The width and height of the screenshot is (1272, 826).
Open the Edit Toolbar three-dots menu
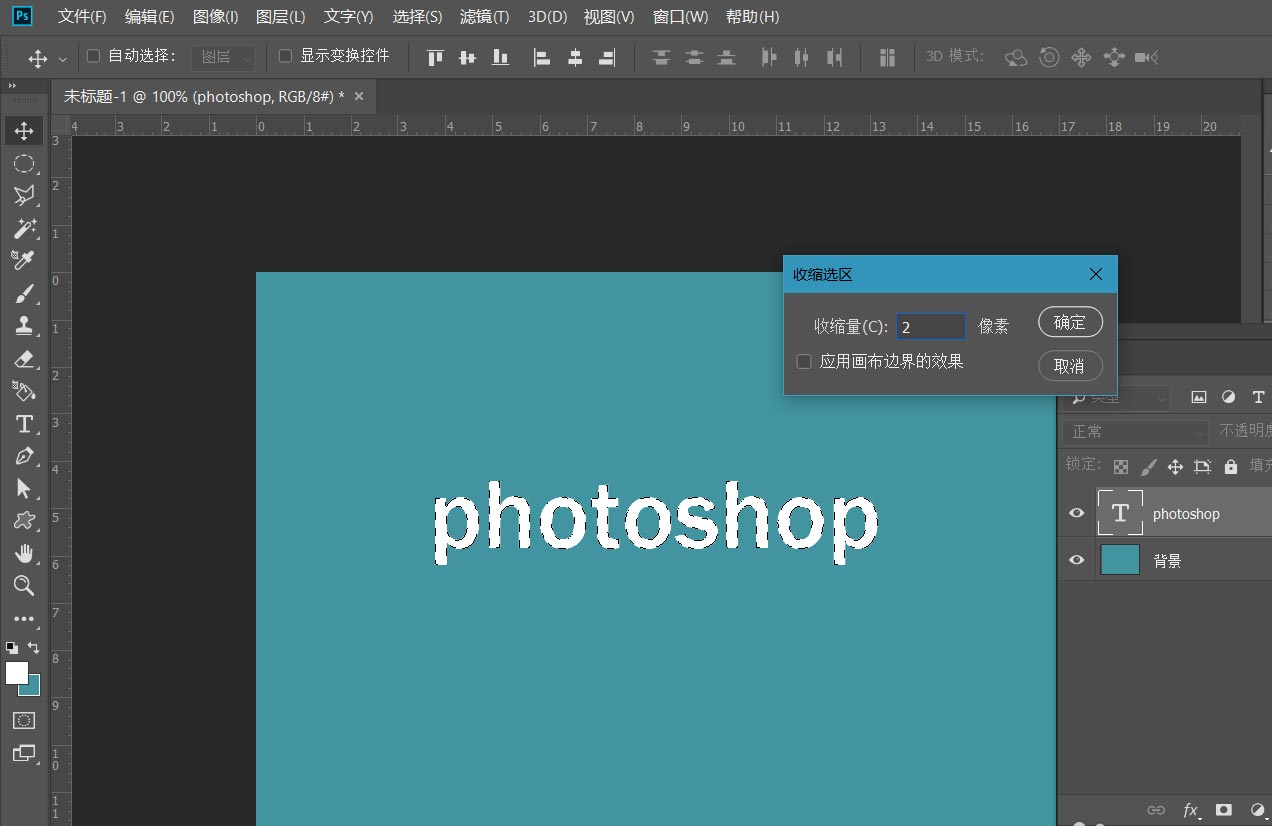(x=24, y=619)
